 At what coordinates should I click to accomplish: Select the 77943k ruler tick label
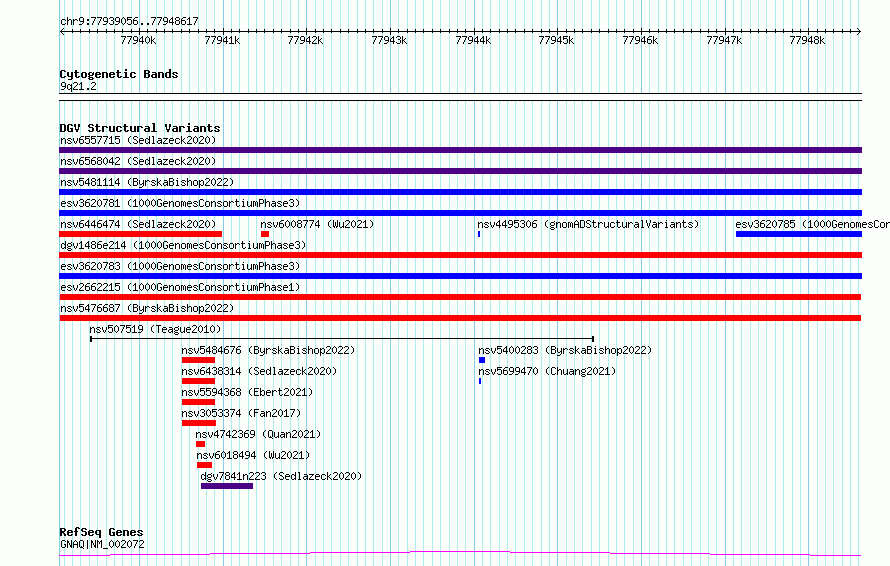[x=389, y=40]
